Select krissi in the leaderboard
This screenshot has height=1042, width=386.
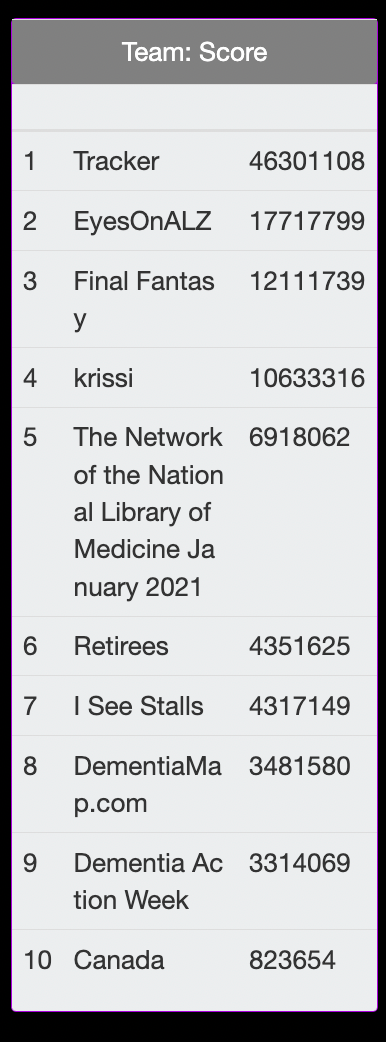103,377
